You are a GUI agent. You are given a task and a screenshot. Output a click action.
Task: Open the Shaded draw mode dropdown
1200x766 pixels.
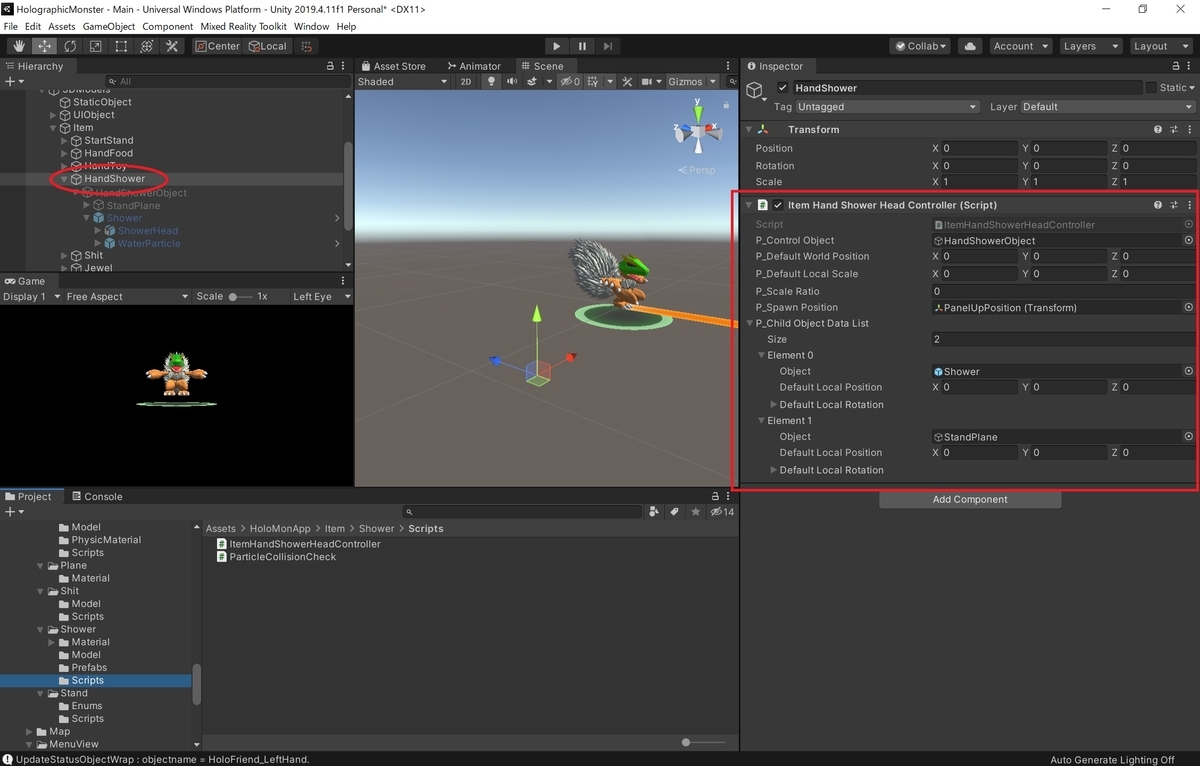[x=402, y=82]
